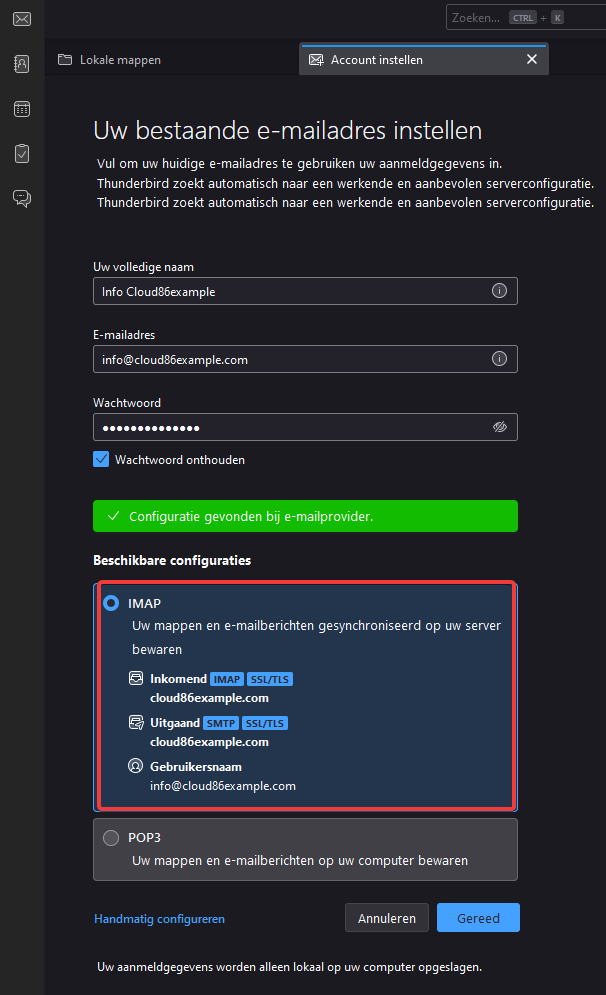The width and height of the screenshot is (606, 995).
Task: Click the E-mailadres input field
Action: [305, 359]
